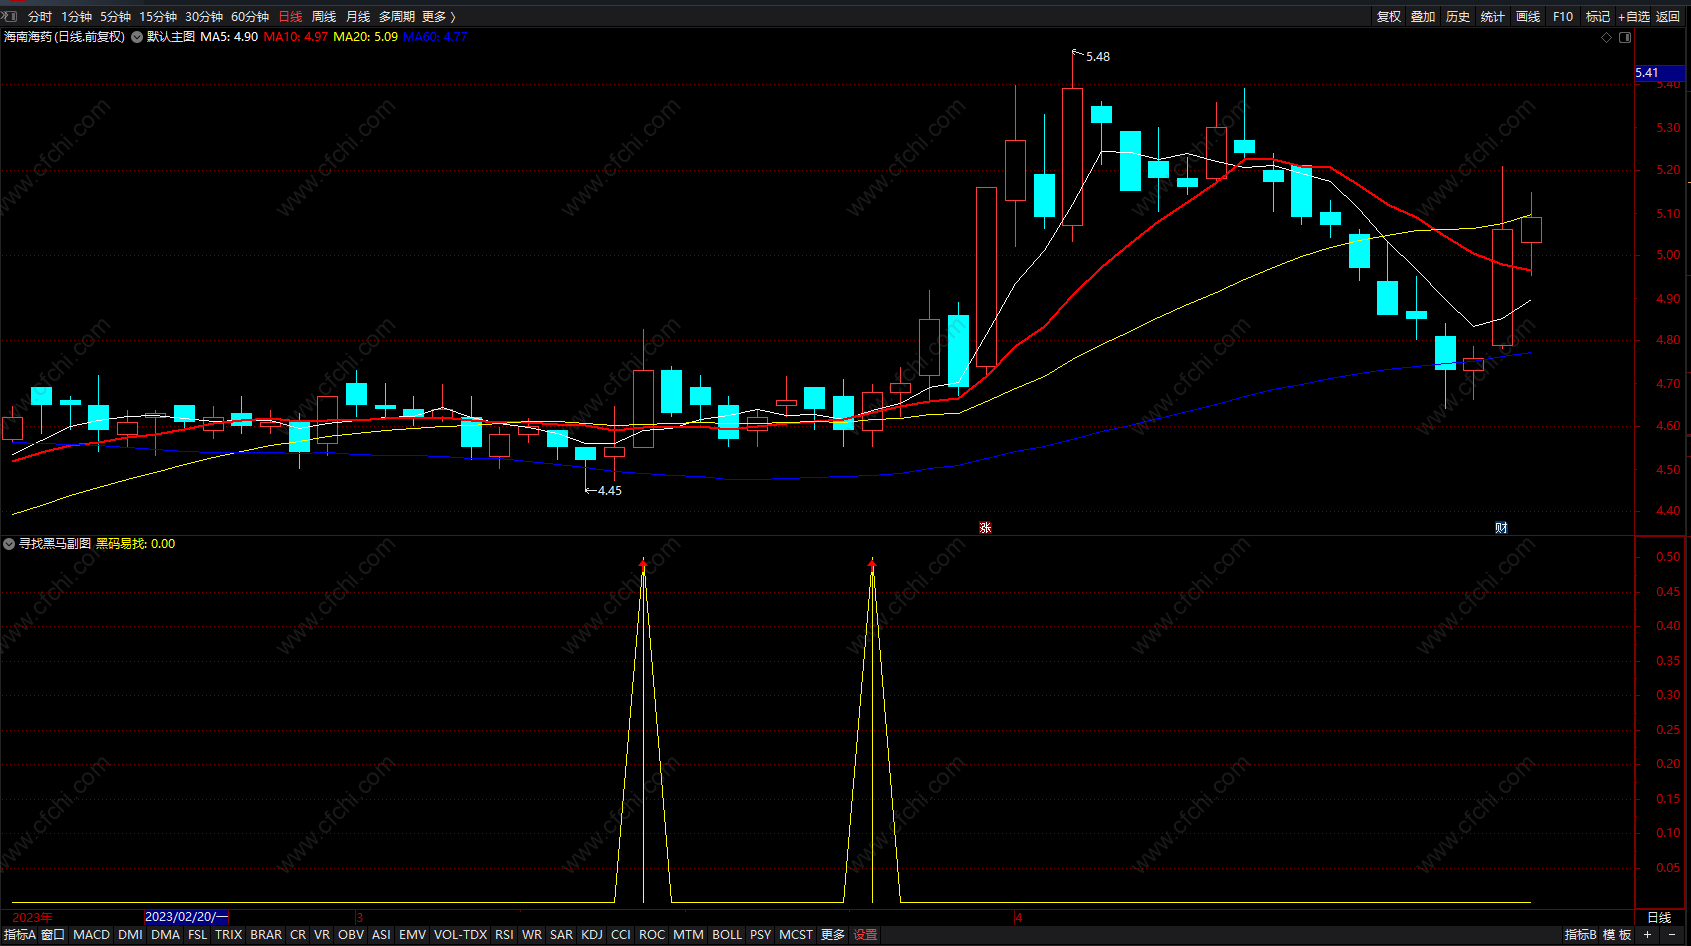
Task: Select the KDJ indicator
Action: [592, 935]
